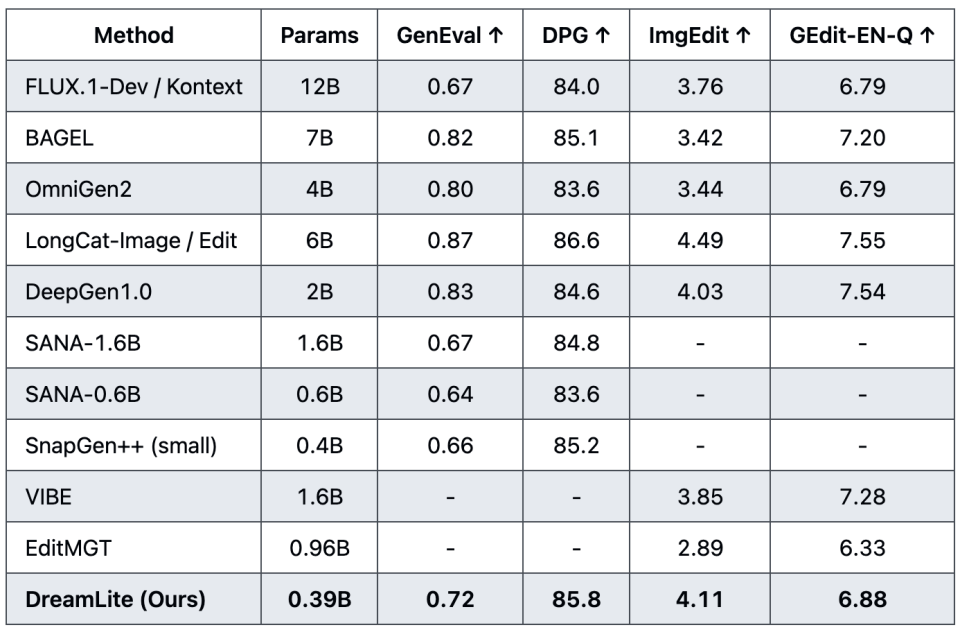Click the 0.39B params value
The height and width of the screenshot is (632, 960).
click(x=319, y=599)
